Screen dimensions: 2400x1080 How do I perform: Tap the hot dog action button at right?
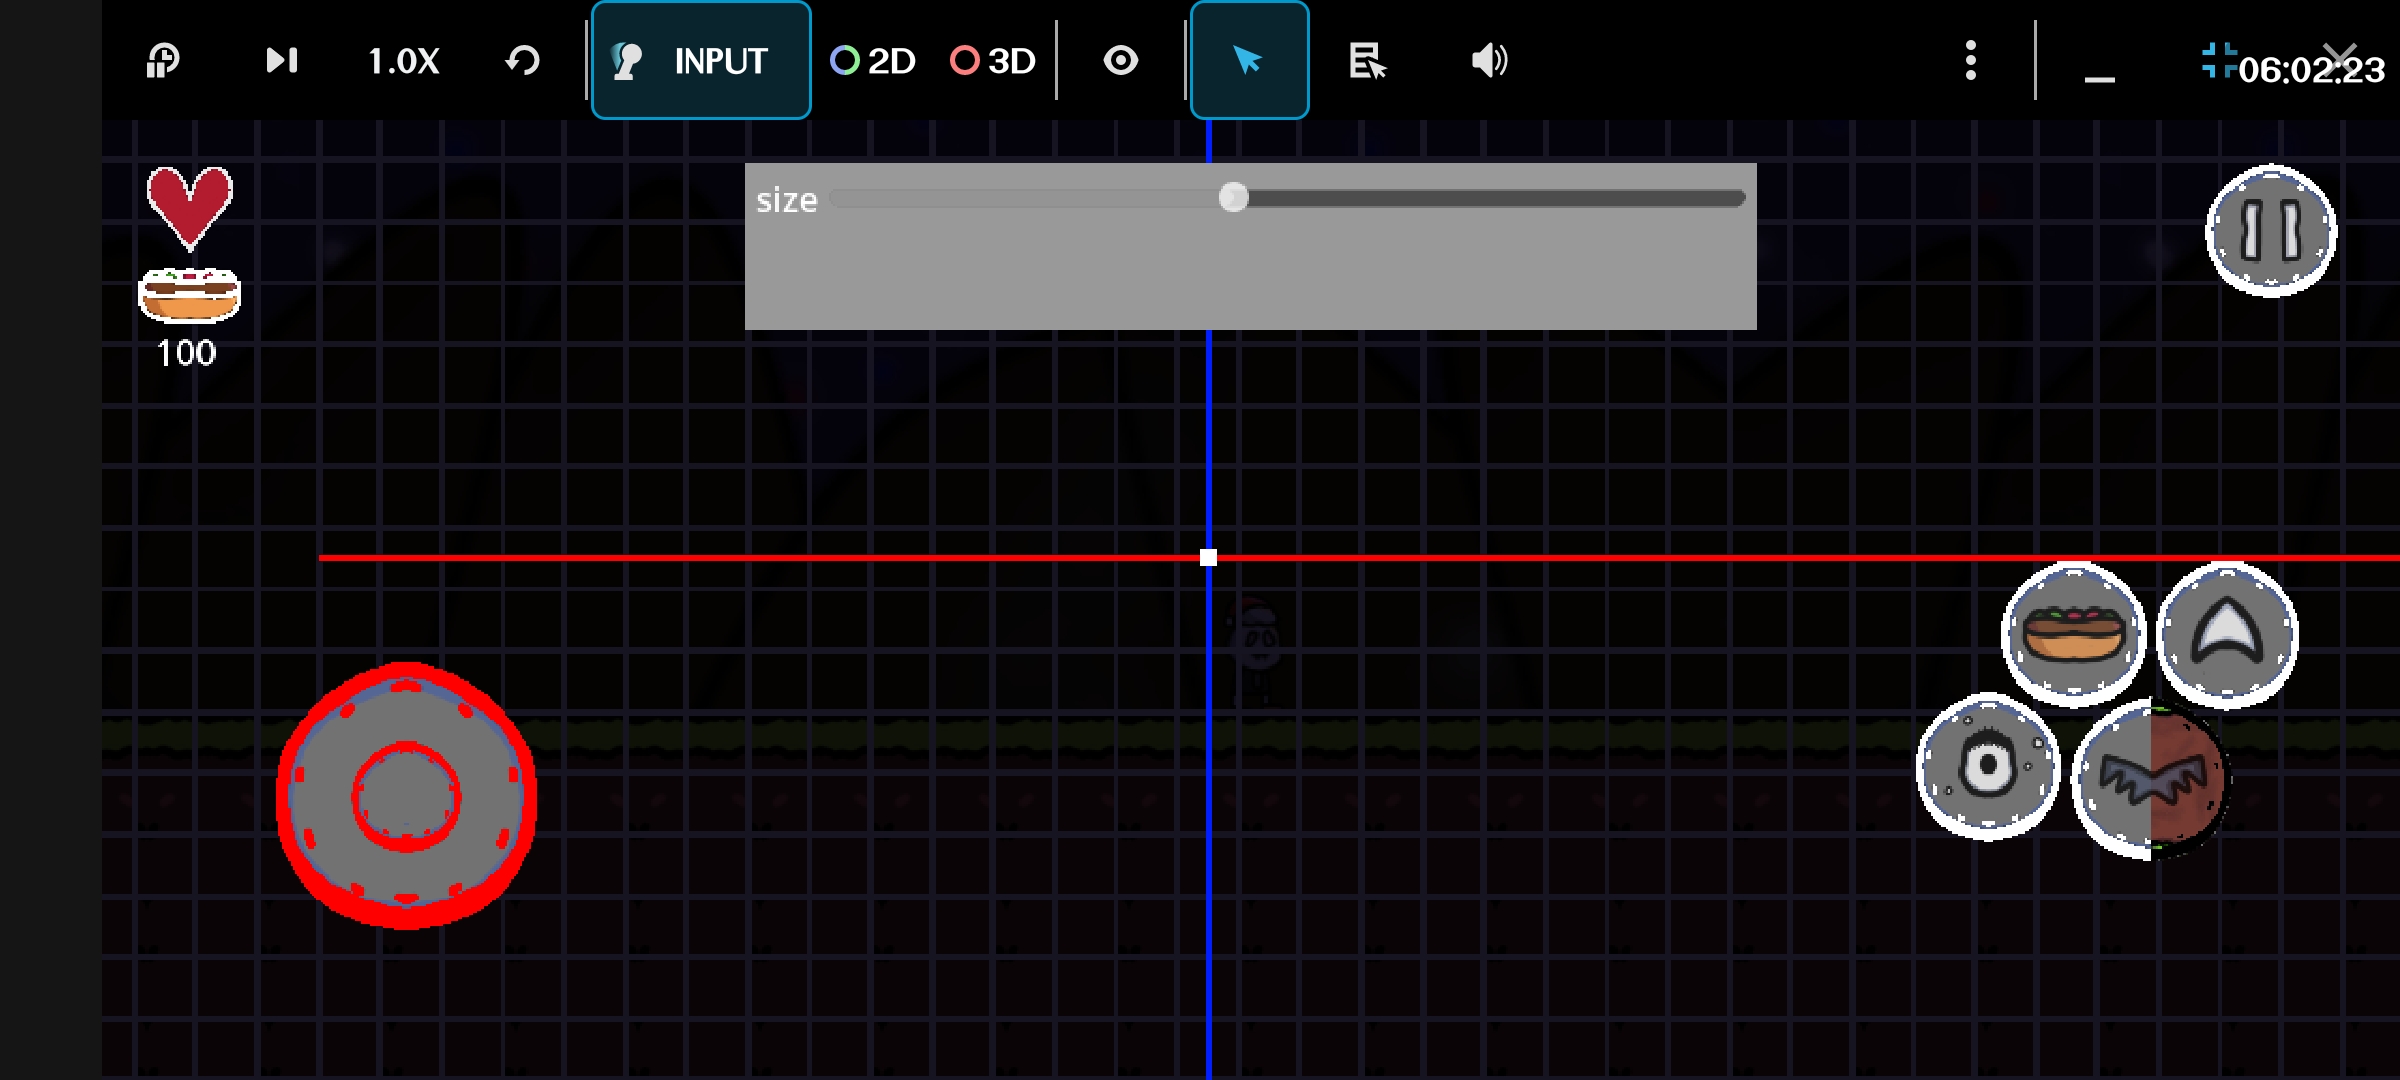pyautogui.click(x=2073, y=634)
